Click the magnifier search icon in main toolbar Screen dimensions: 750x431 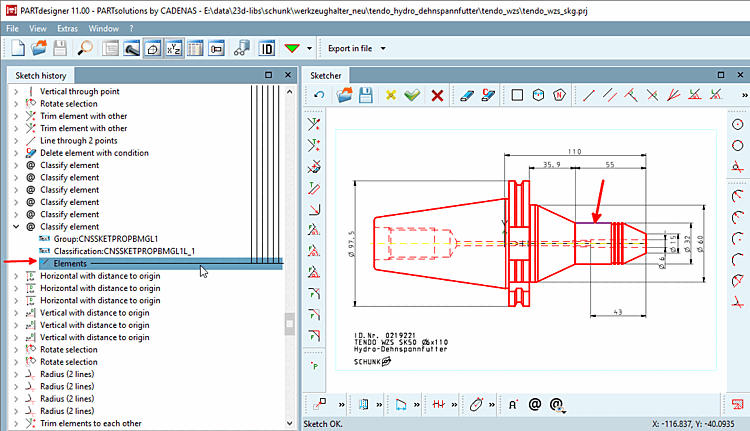tap(85, 48)
